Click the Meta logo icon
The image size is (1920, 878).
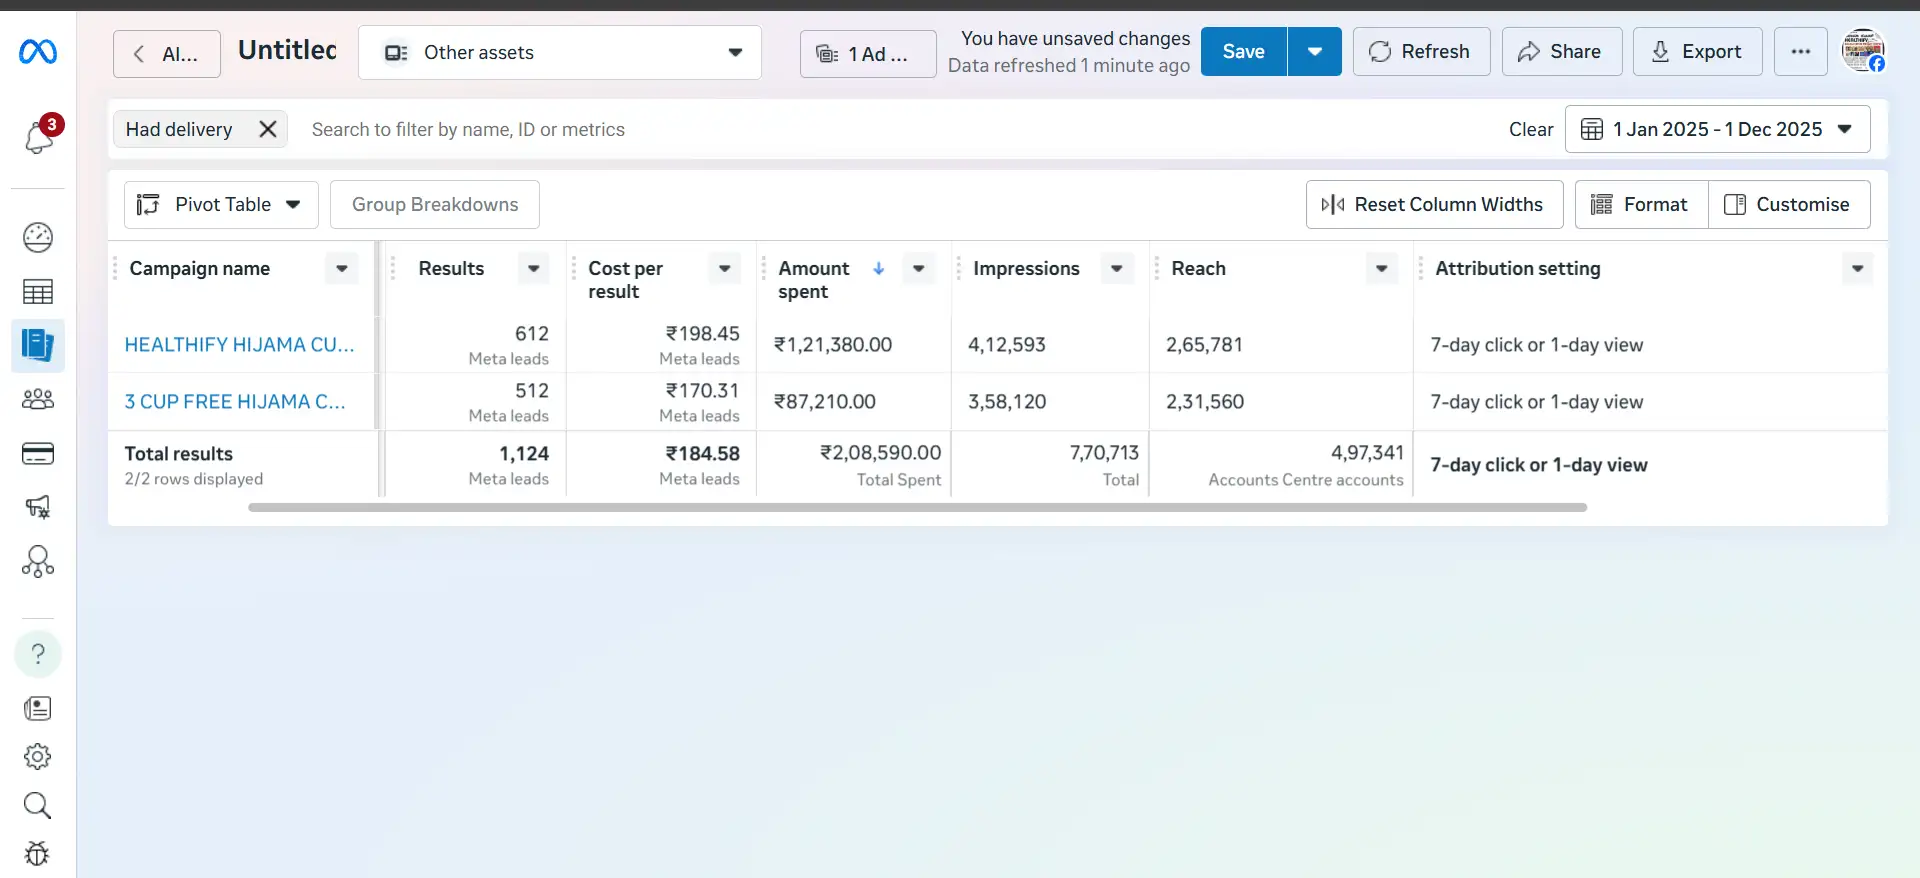tap(38, 52)
